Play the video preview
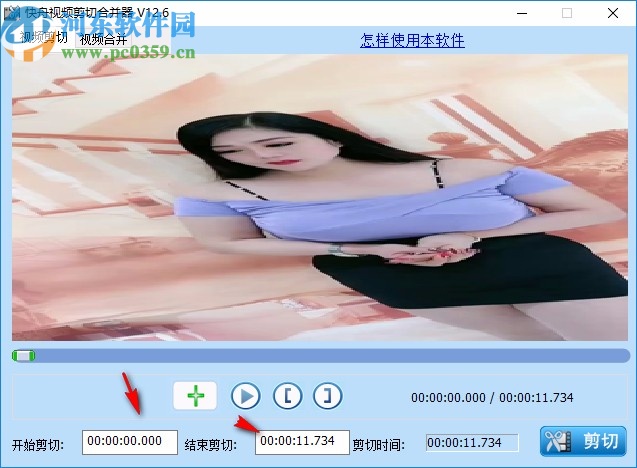 (246, 396)
